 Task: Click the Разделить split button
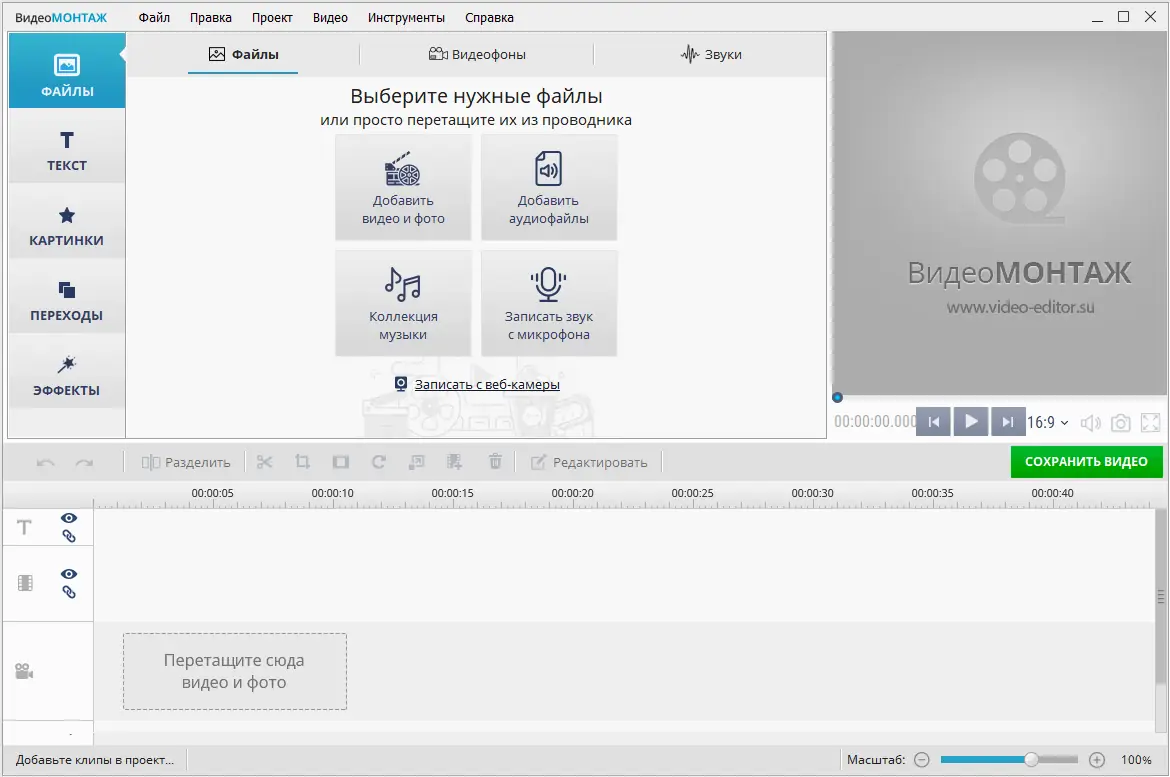[186, 463]
